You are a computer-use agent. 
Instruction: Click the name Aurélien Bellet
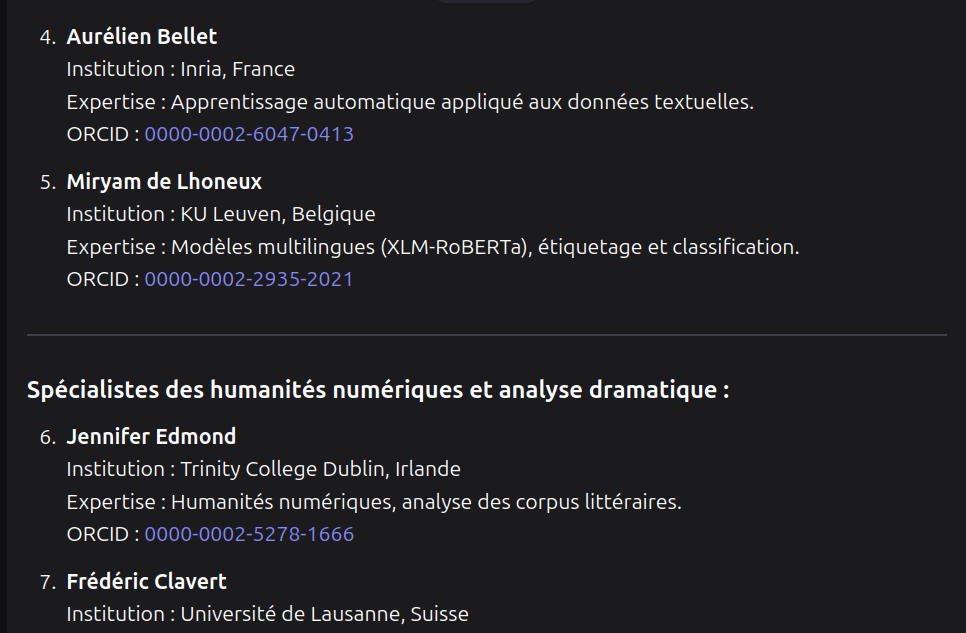[x=142, y=37]
